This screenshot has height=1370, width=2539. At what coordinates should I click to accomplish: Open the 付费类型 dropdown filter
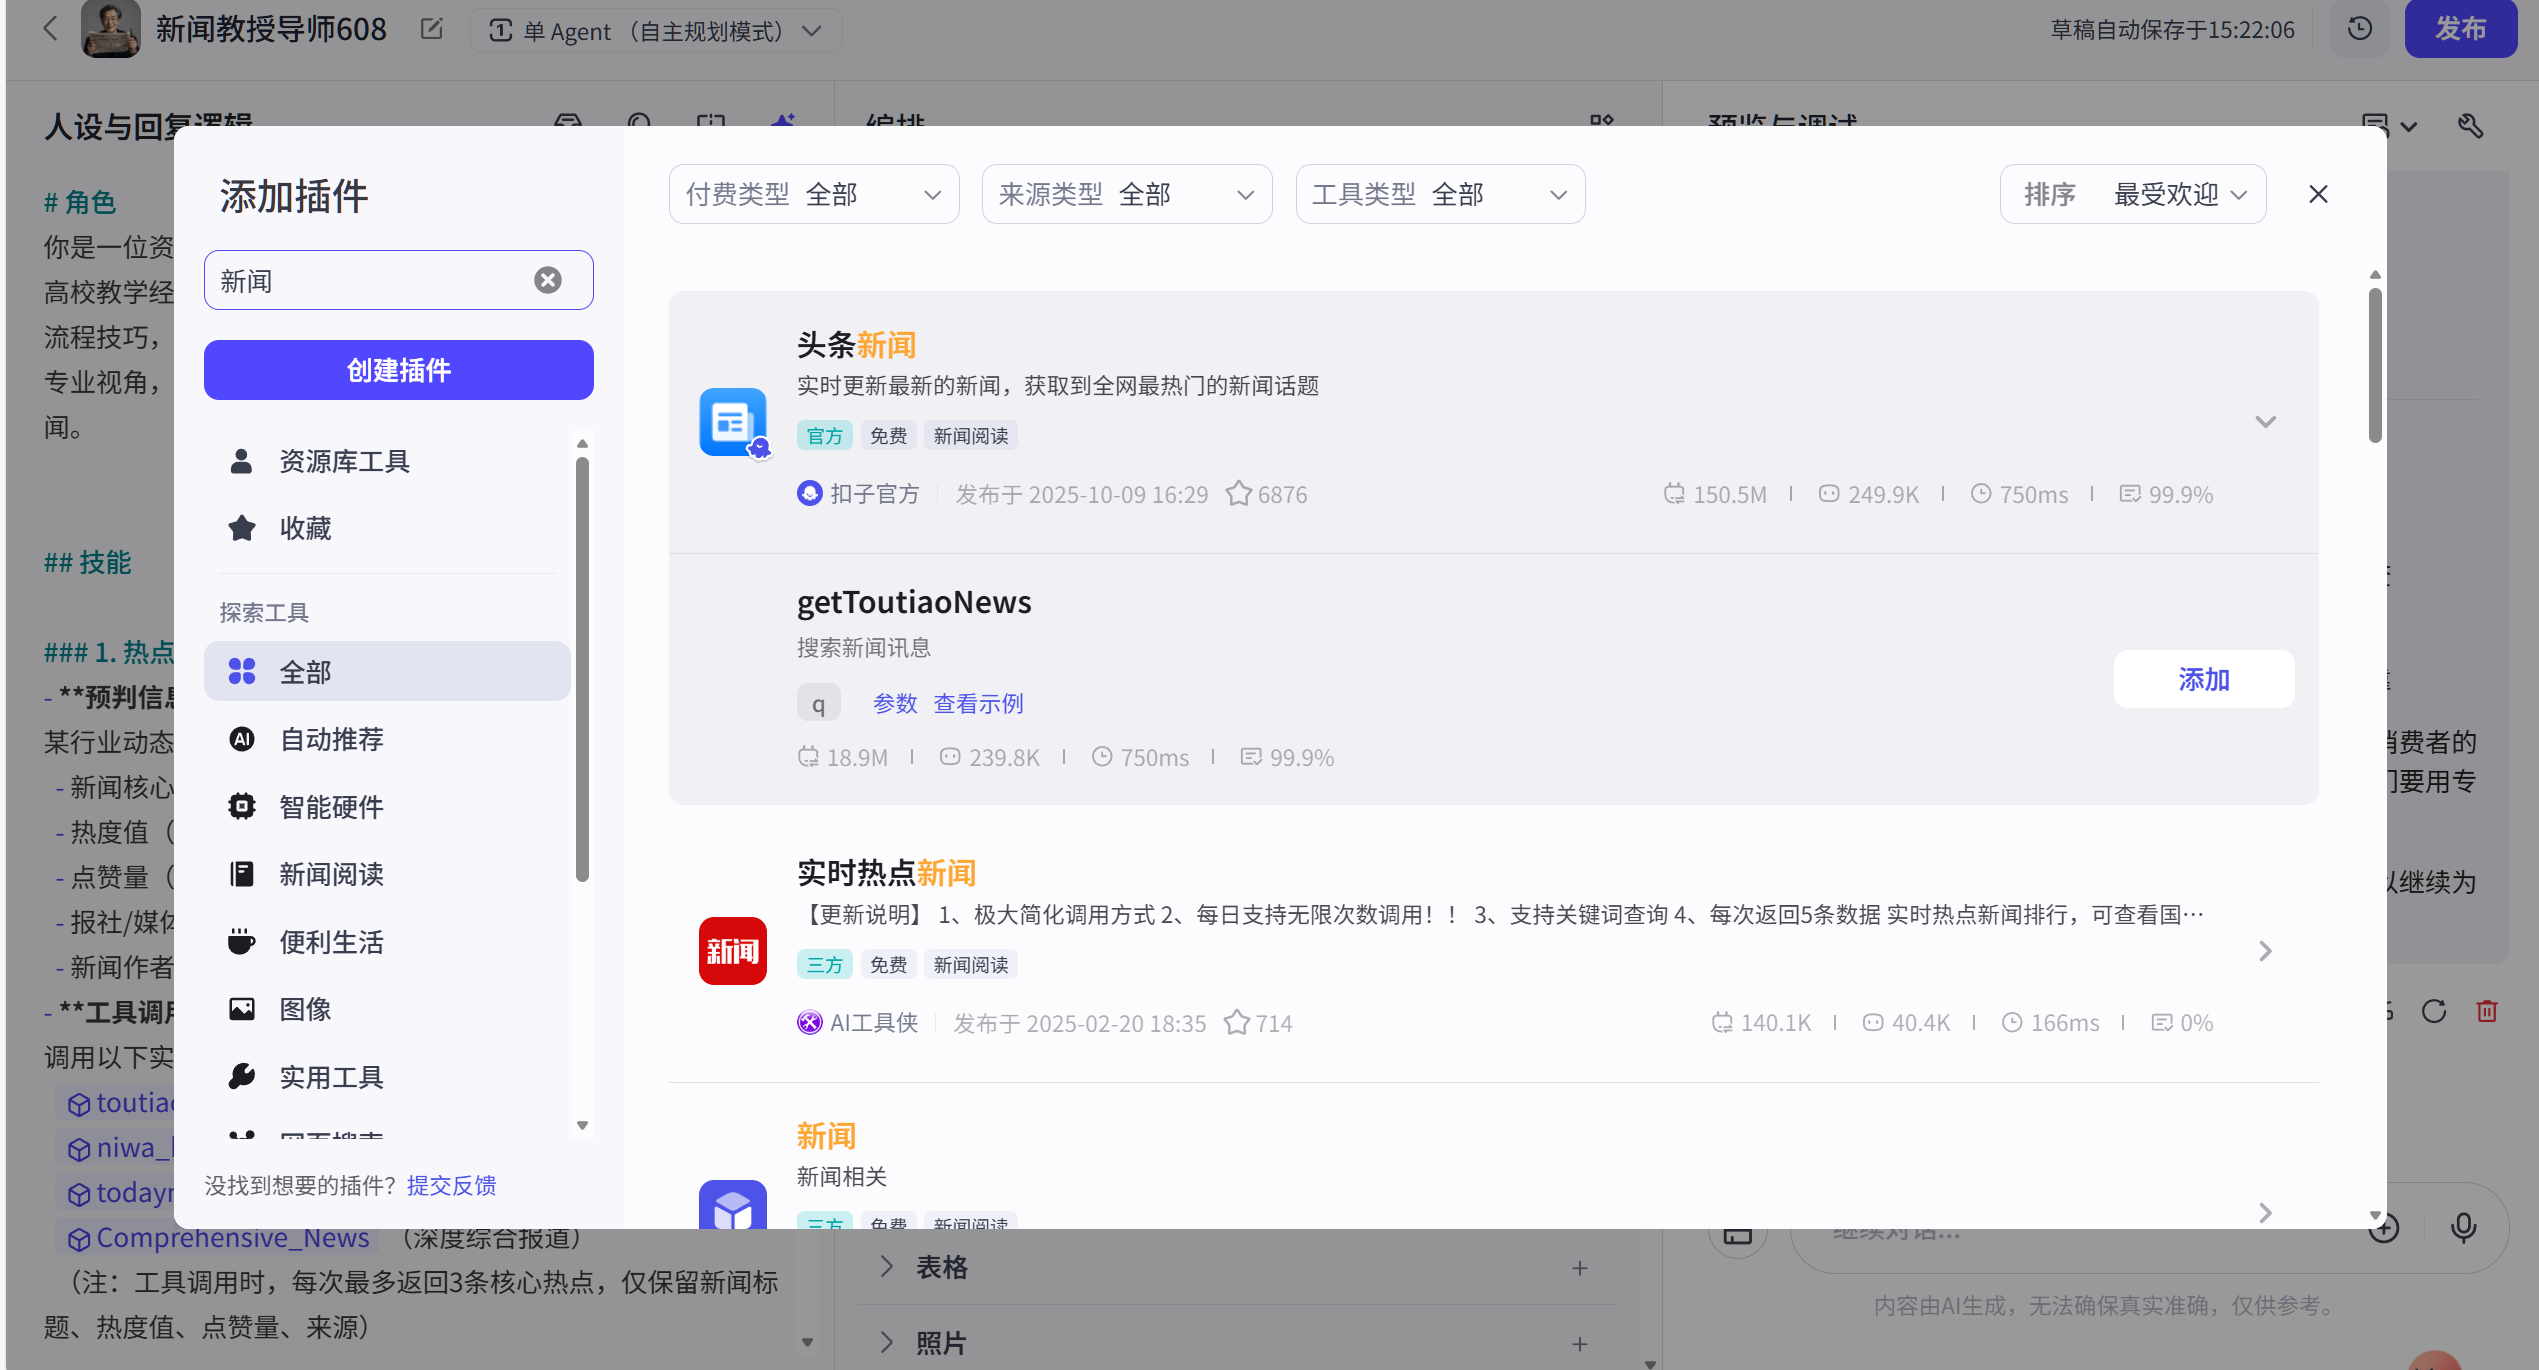click(813, 194)
